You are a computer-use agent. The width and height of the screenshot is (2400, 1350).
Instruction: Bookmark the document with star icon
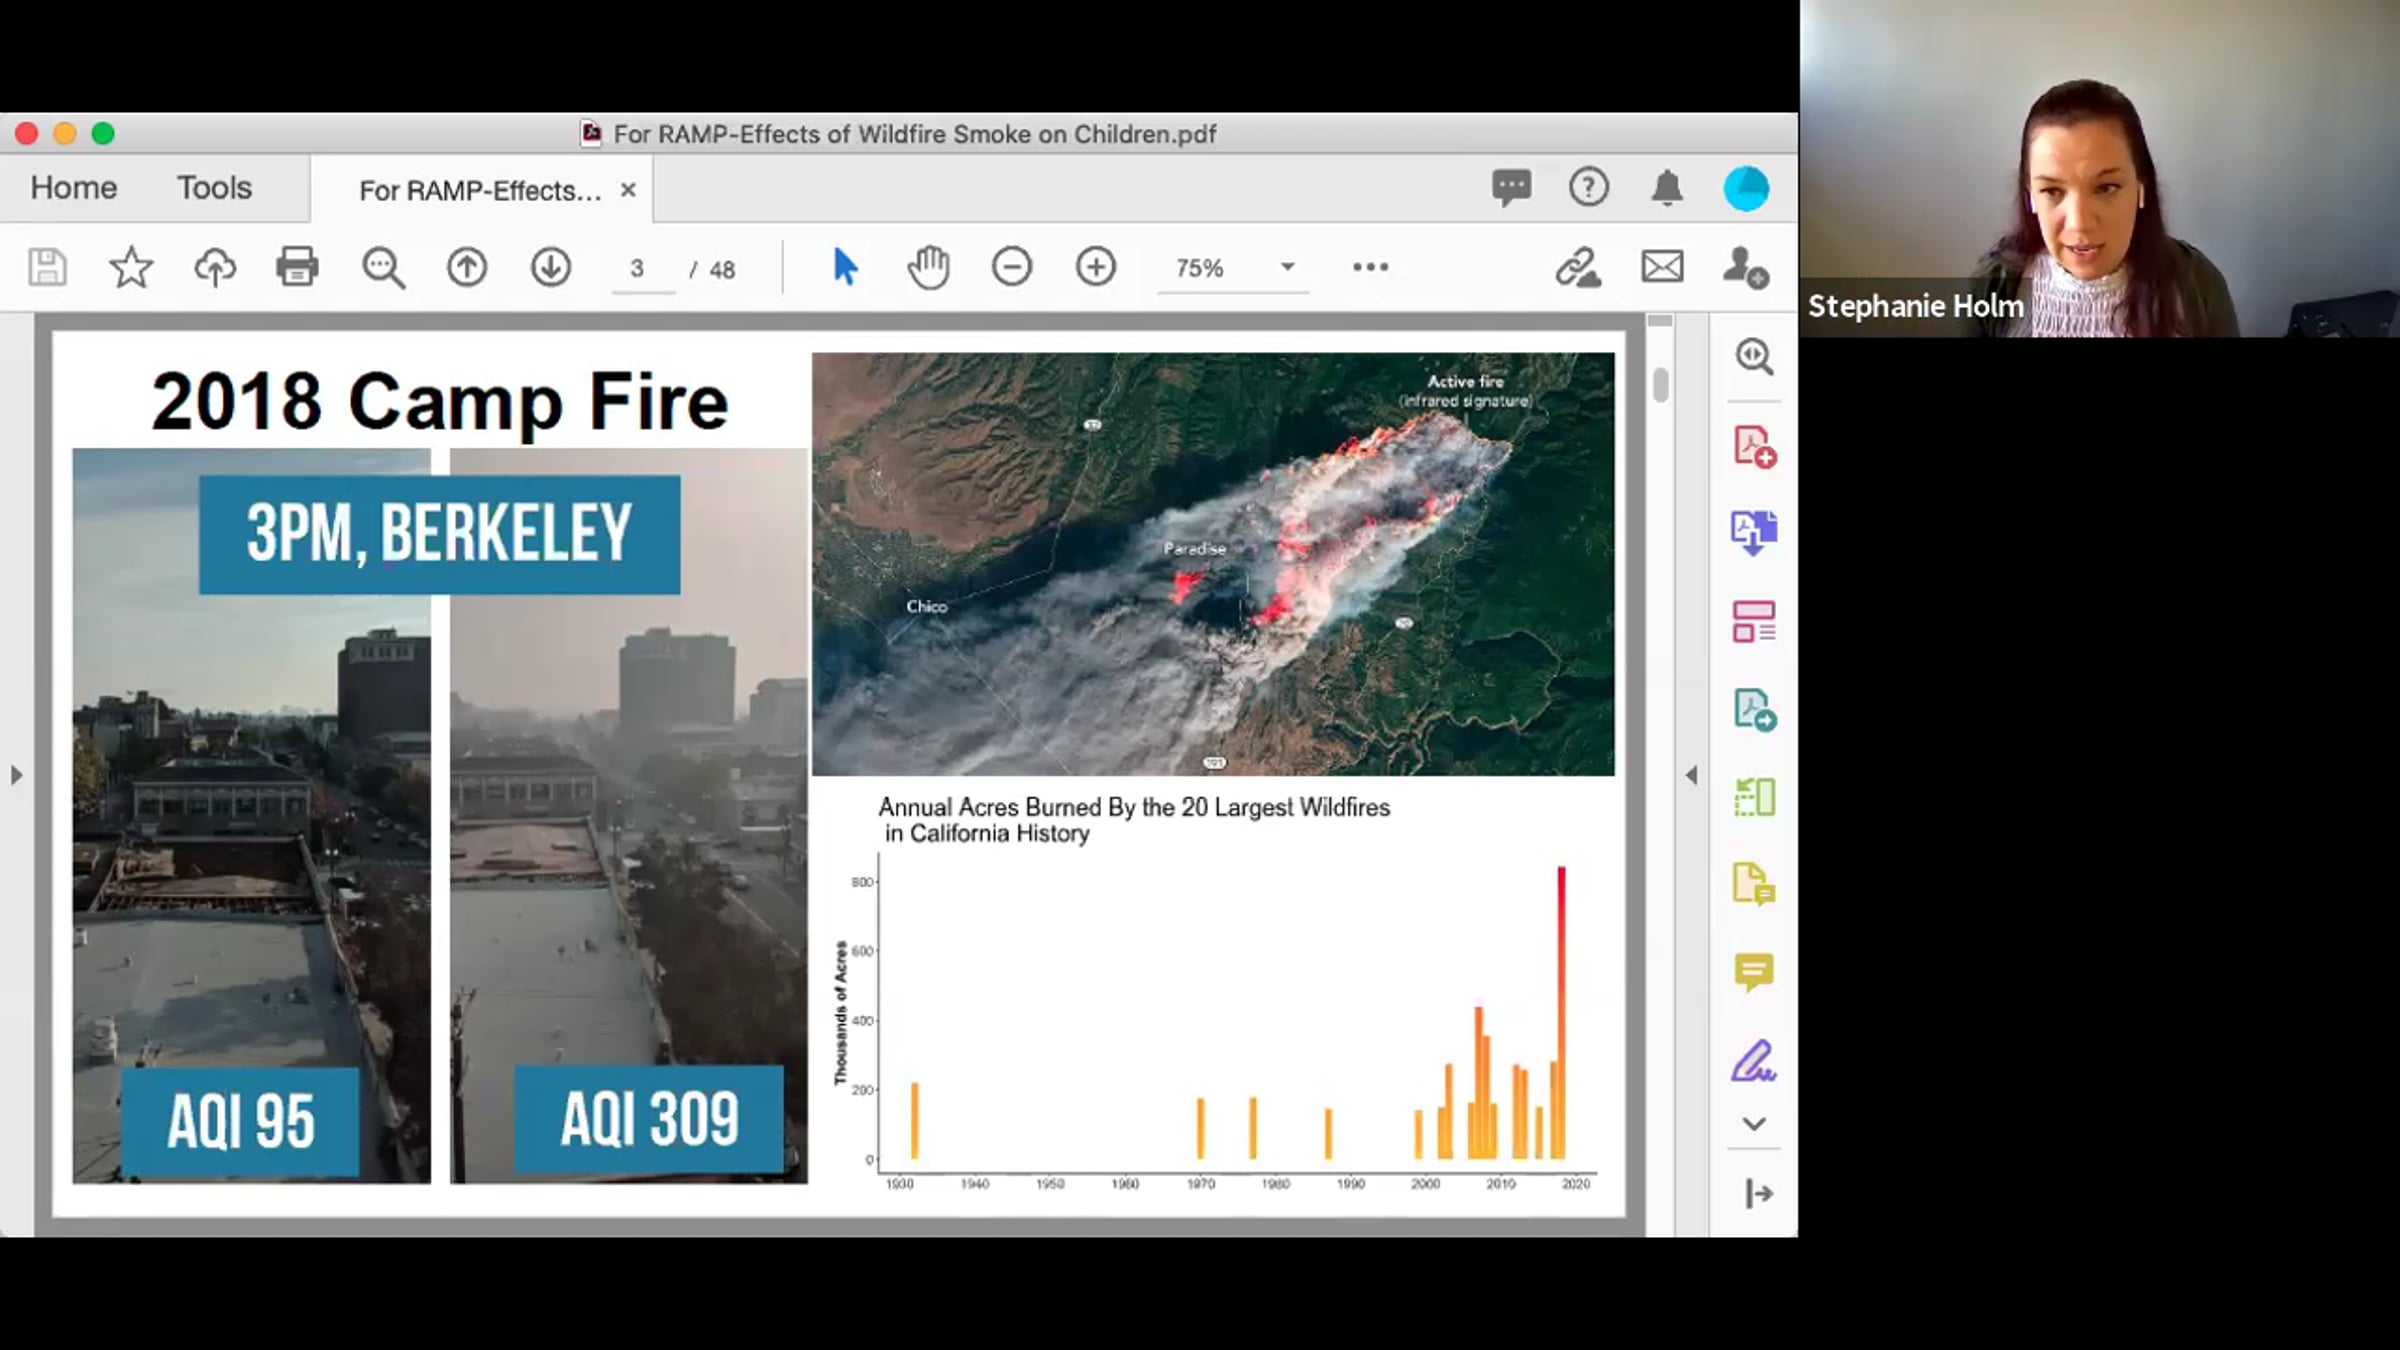[x=131, y=268]
